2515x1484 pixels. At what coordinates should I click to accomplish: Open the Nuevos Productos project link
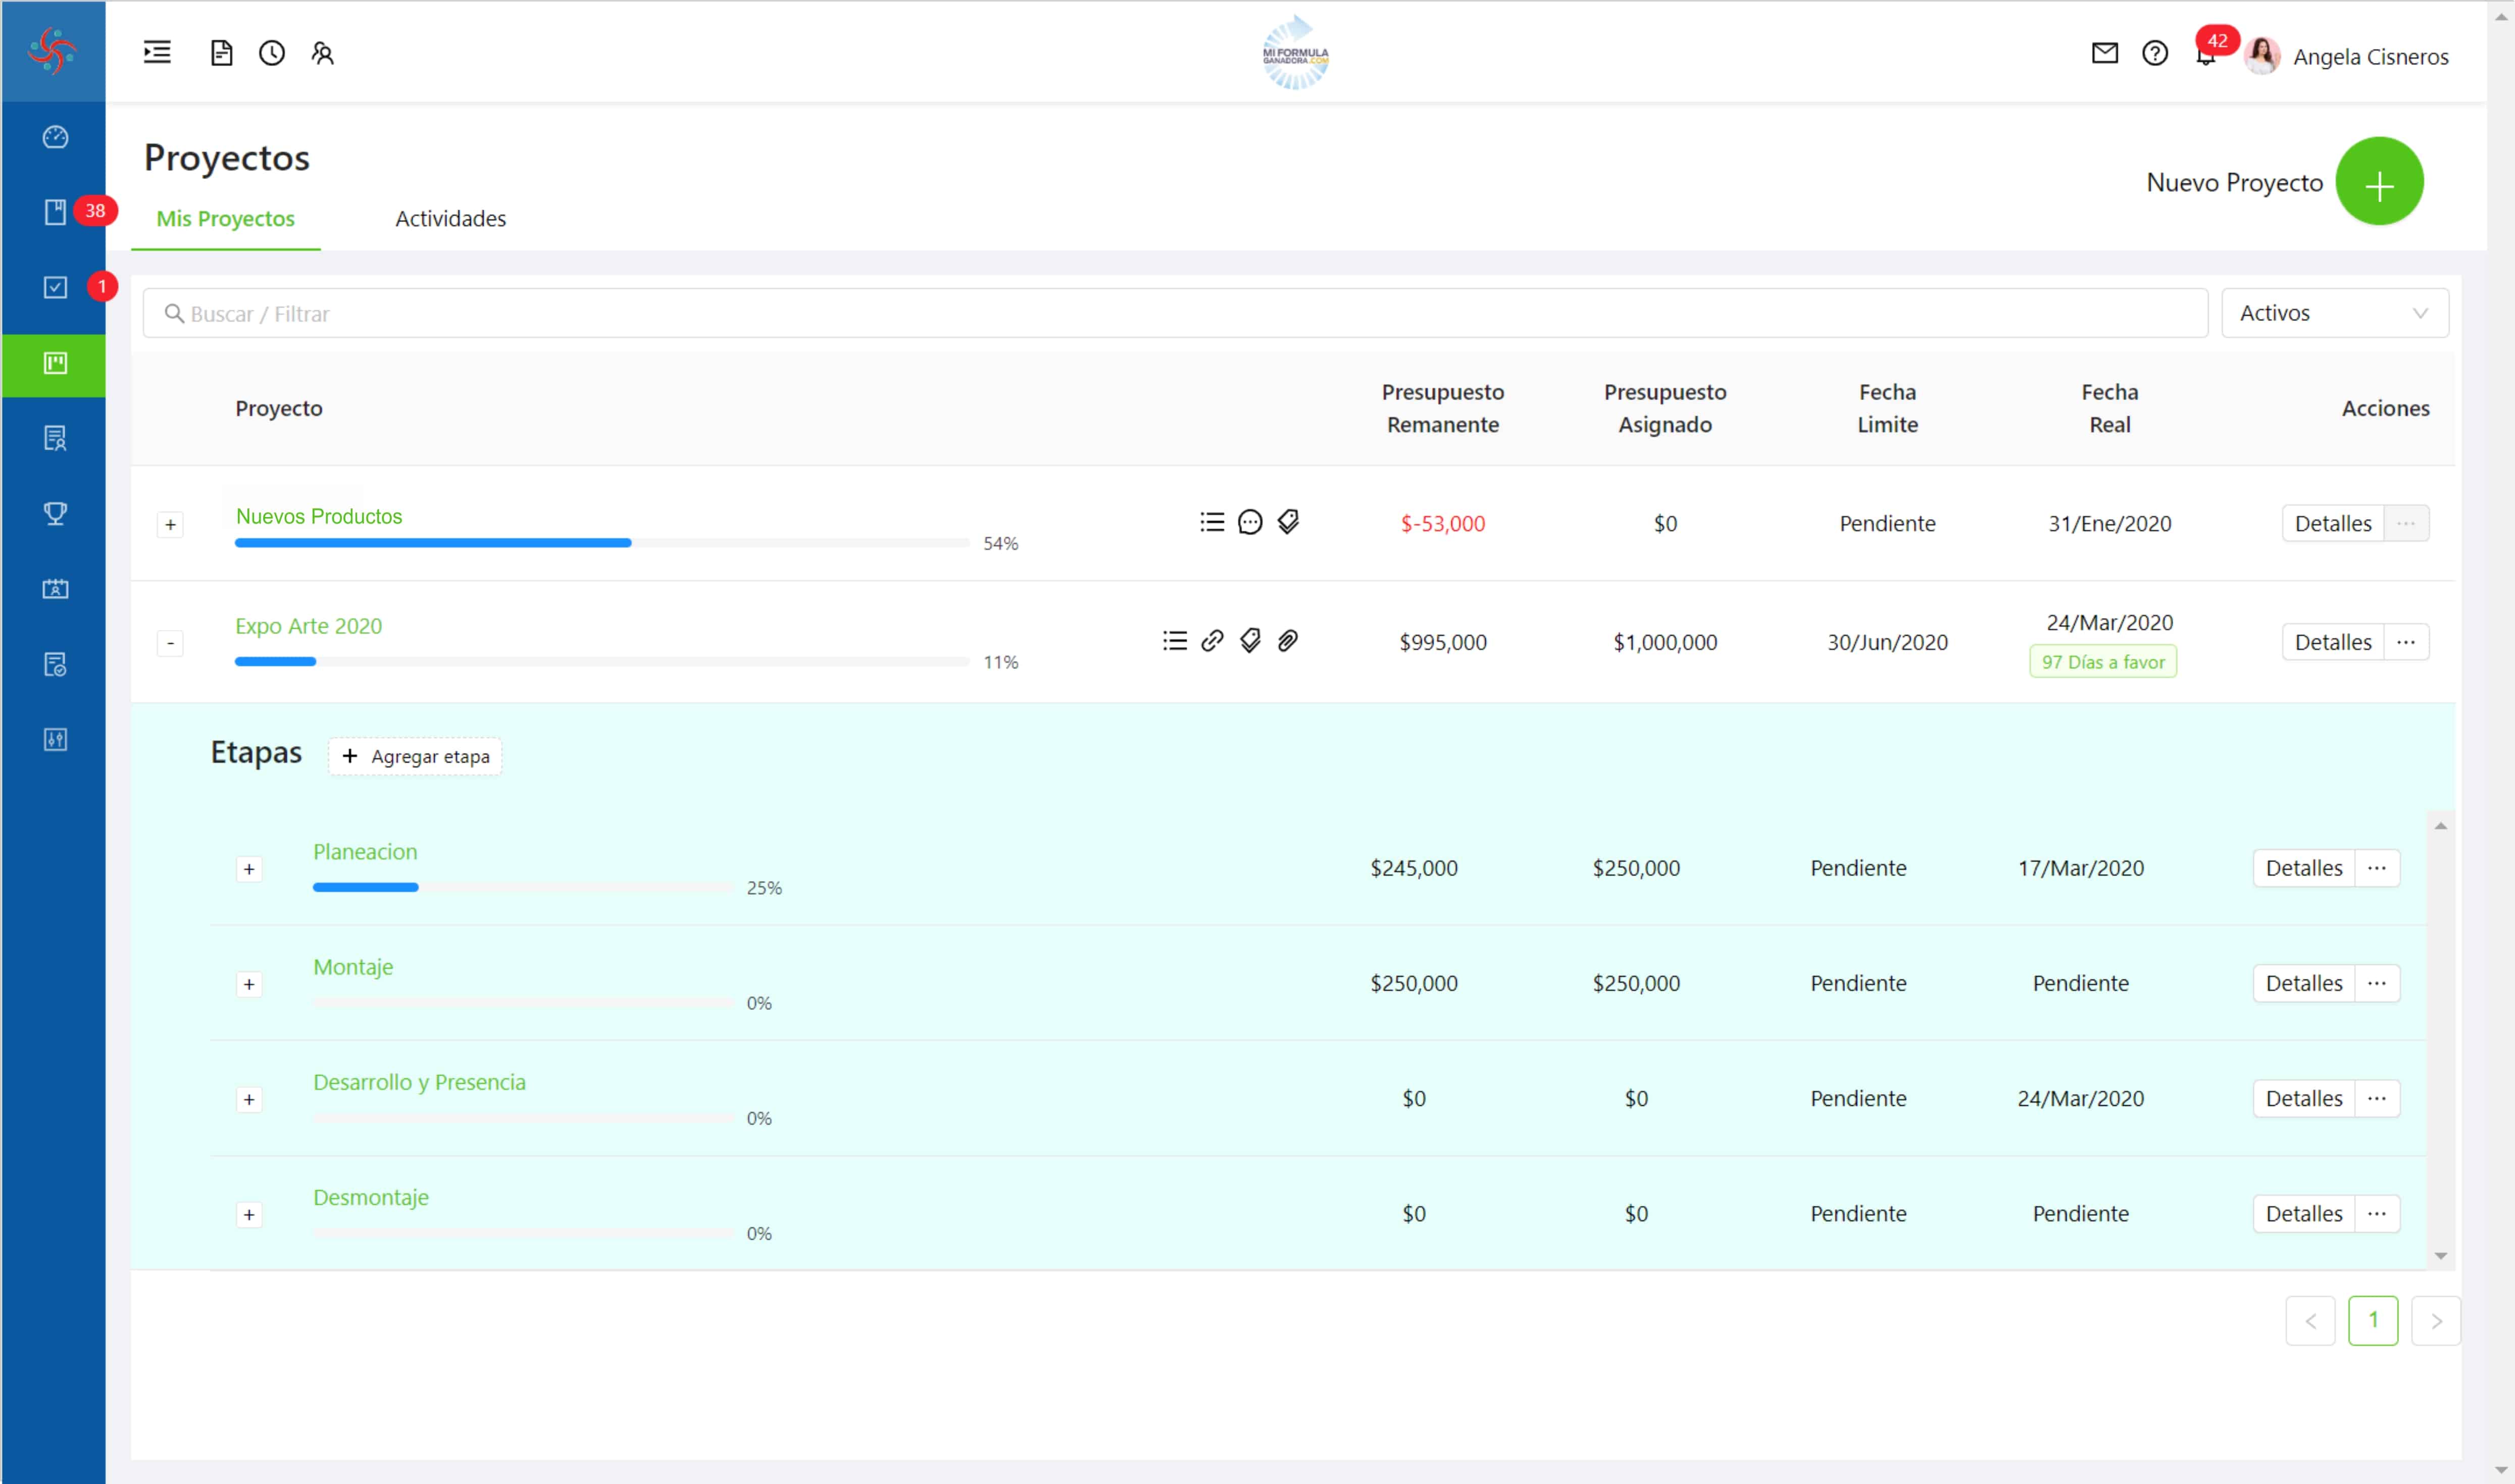319,516
